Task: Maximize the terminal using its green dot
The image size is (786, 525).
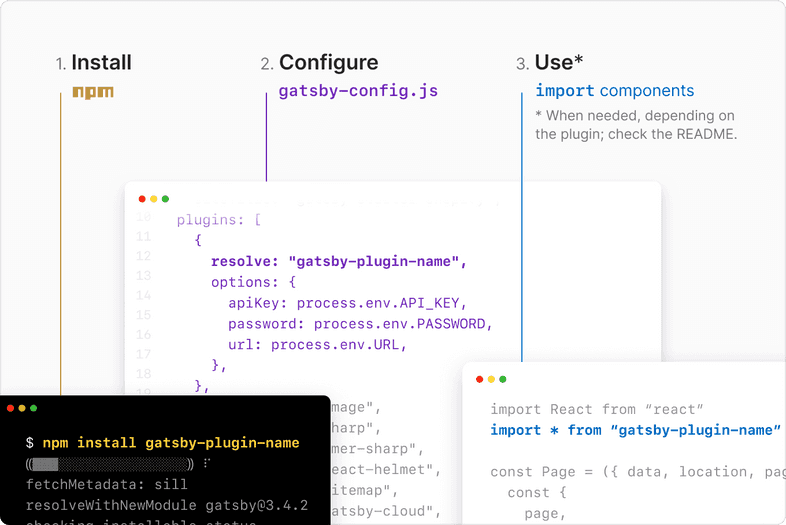Action: pos(34,408)
